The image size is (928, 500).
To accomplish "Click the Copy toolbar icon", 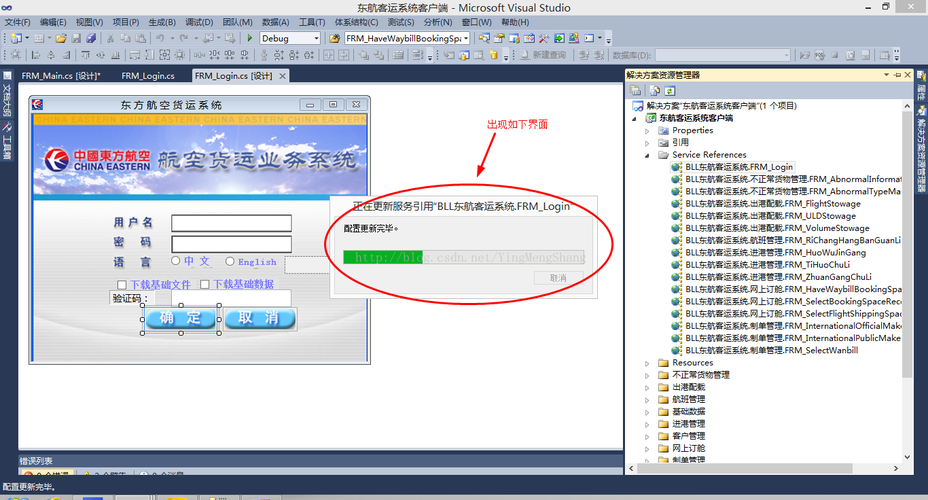I will coord(125,38).
